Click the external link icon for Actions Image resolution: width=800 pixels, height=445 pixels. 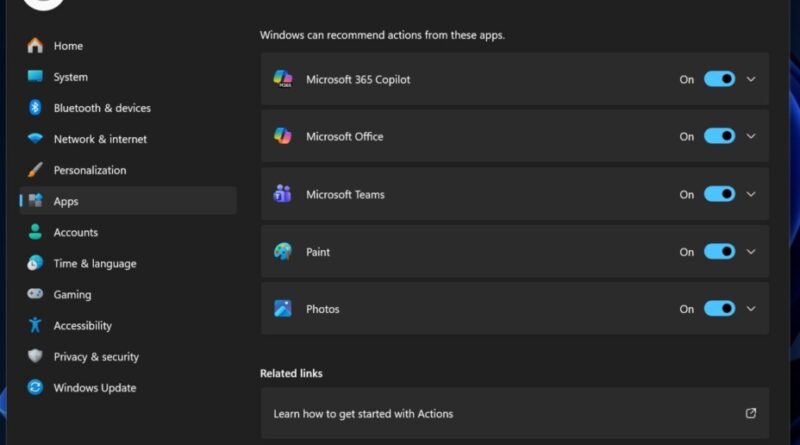(x=751, y=413)
